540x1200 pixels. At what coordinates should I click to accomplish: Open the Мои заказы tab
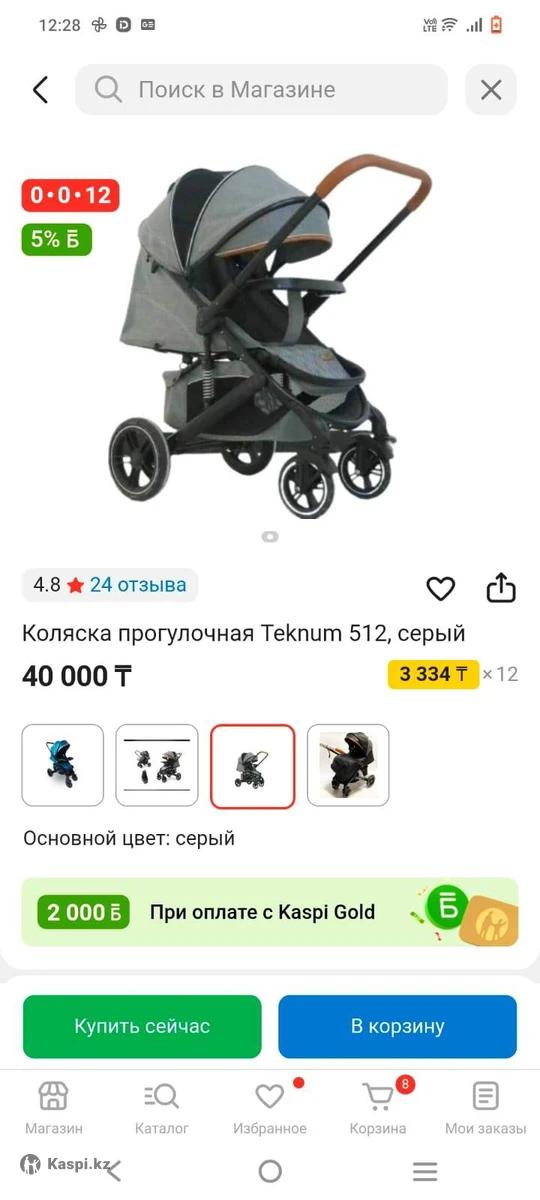point(486,1108)
